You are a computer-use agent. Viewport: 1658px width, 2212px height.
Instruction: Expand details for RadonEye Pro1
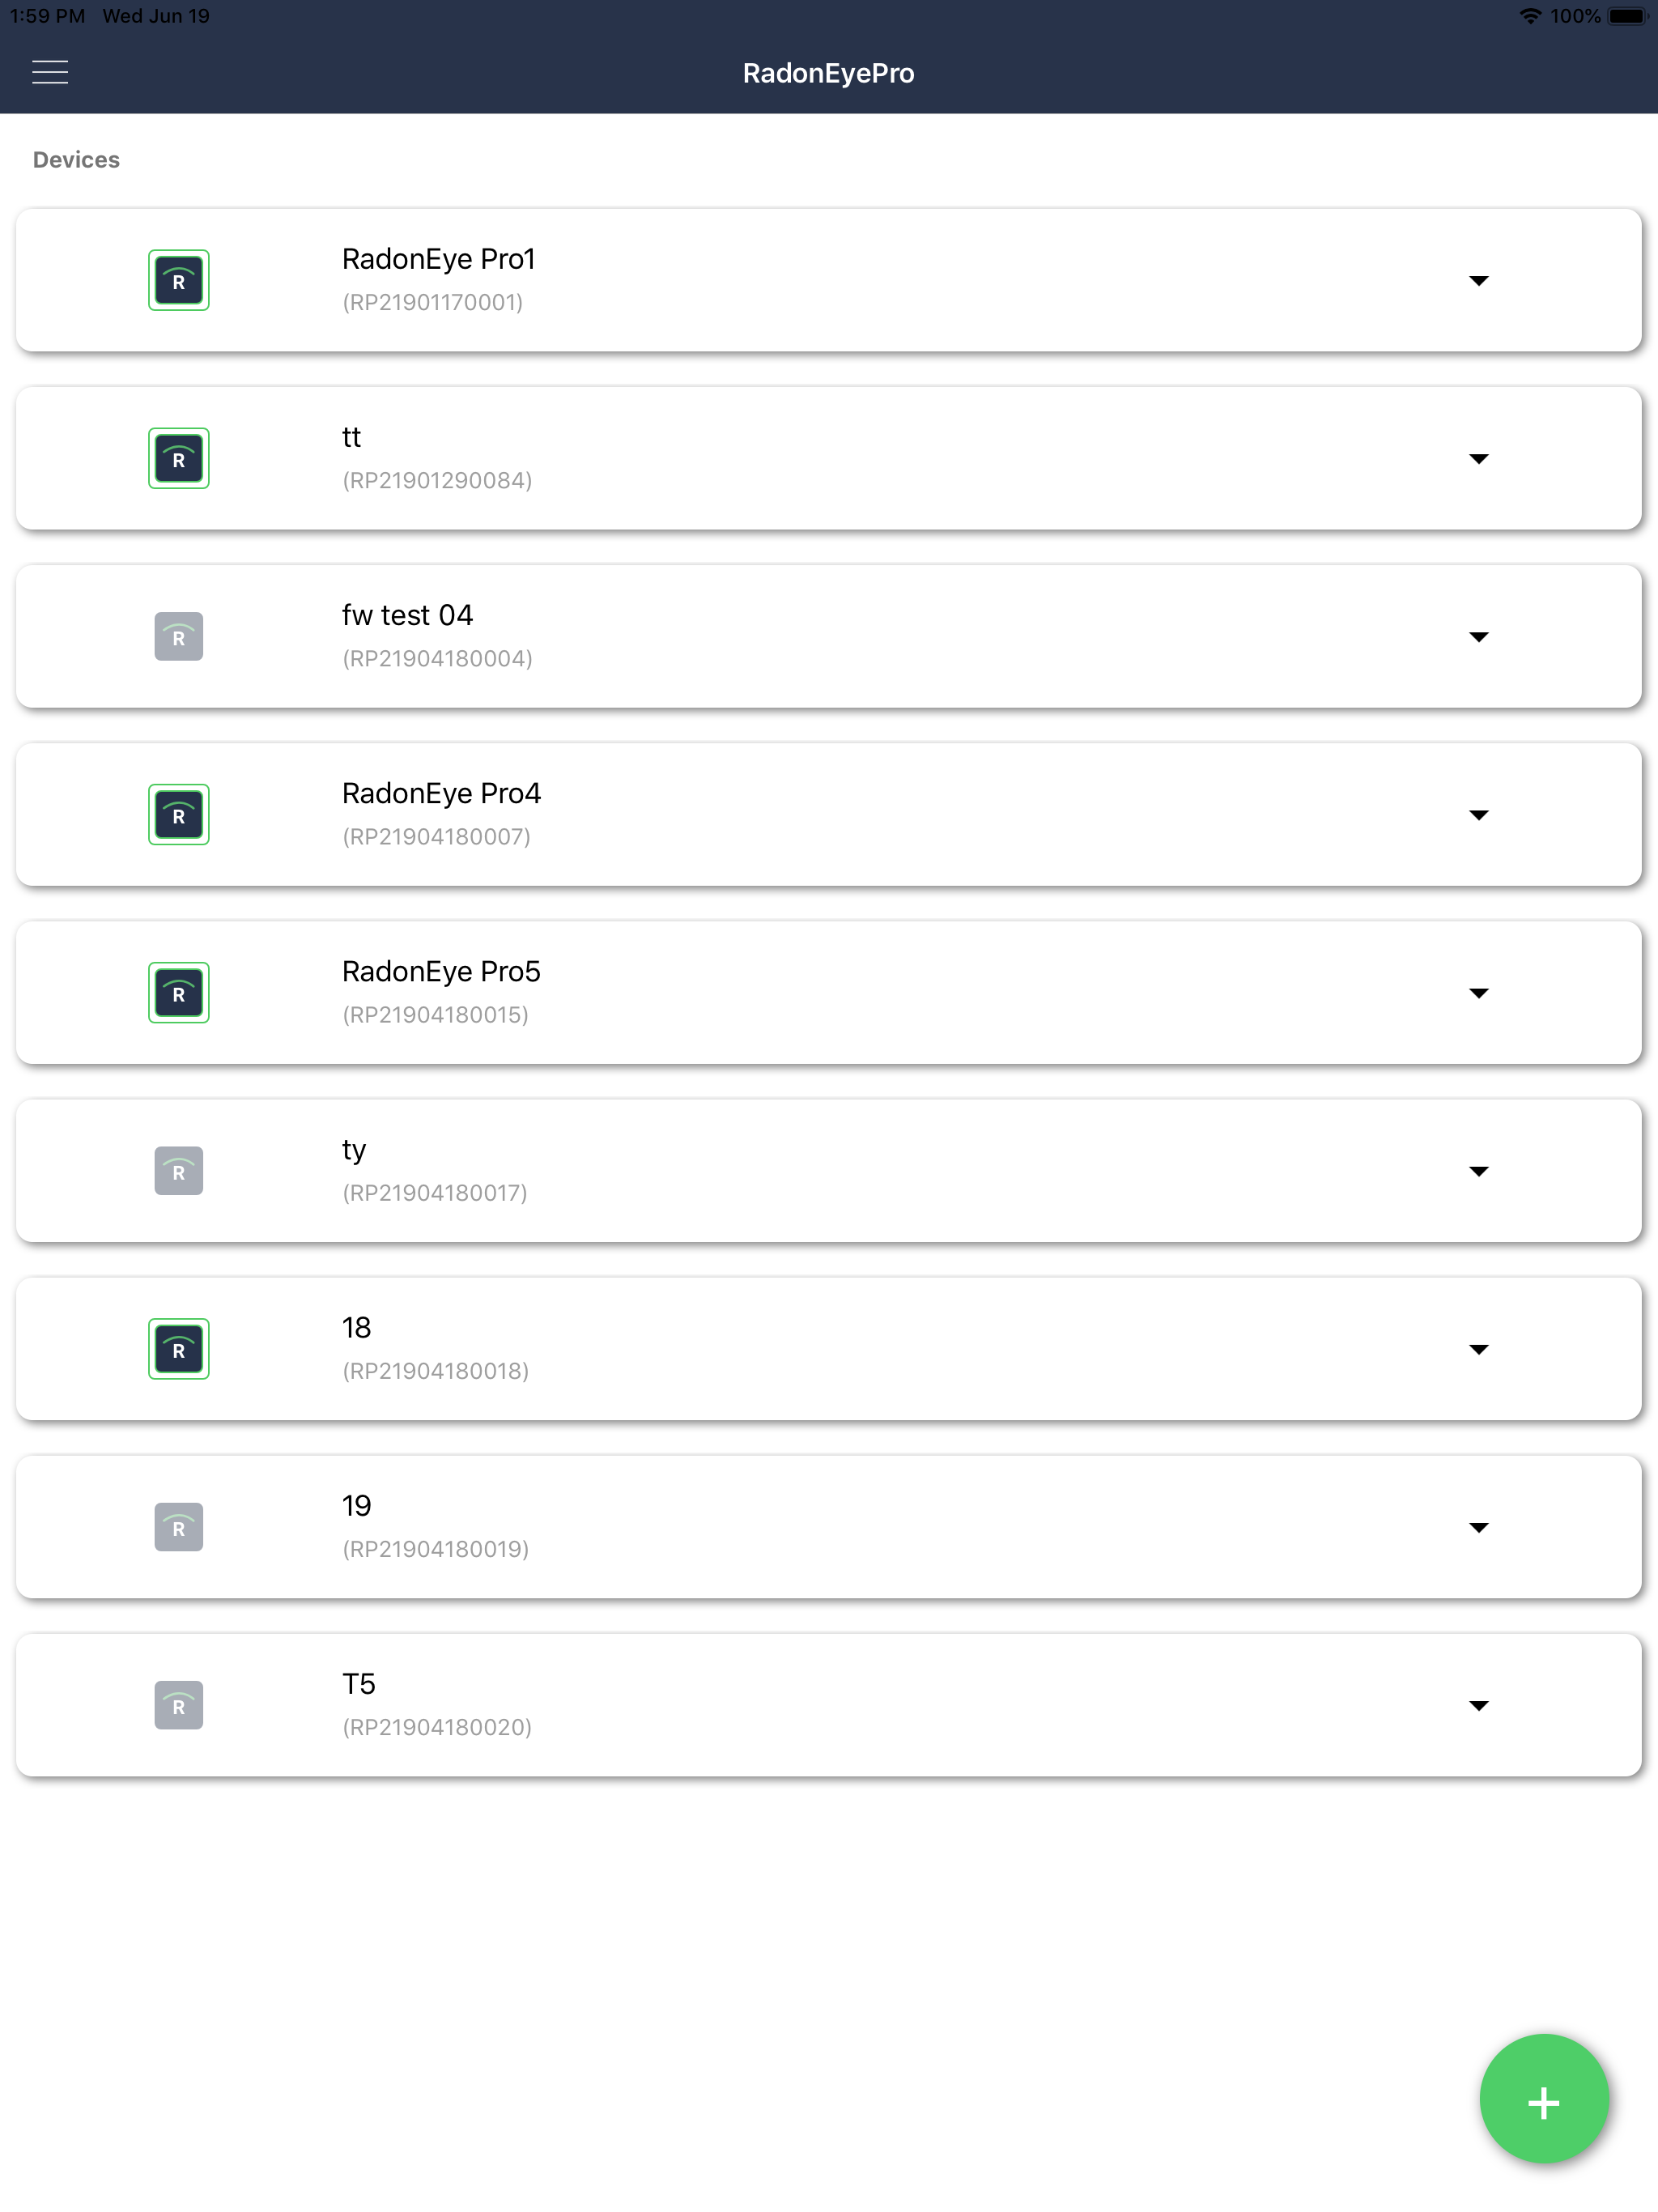[1480, 281]
